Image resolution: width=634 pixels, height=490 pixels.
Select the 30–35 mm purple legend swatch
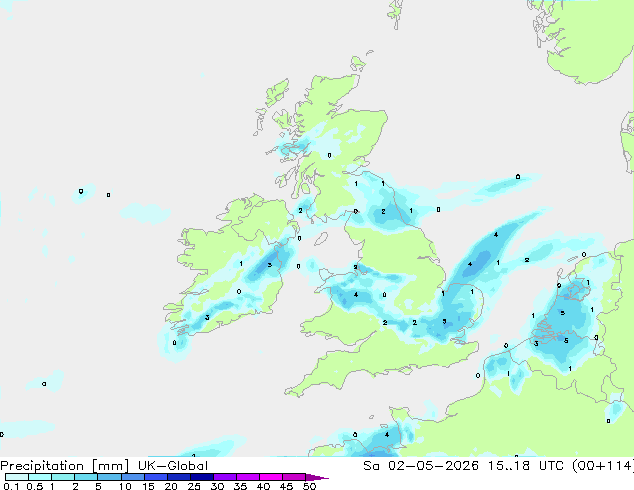coord(224,477)
